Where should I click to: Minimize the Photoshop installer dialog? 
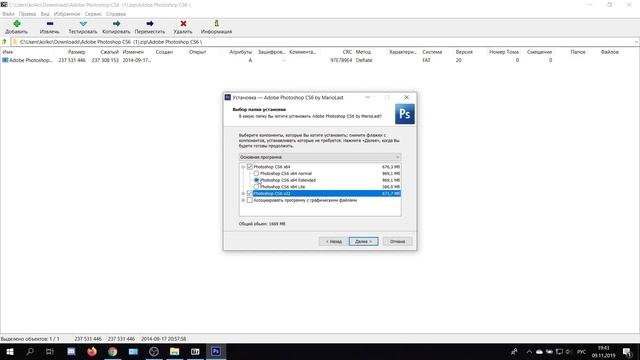[x=367, y=98]
